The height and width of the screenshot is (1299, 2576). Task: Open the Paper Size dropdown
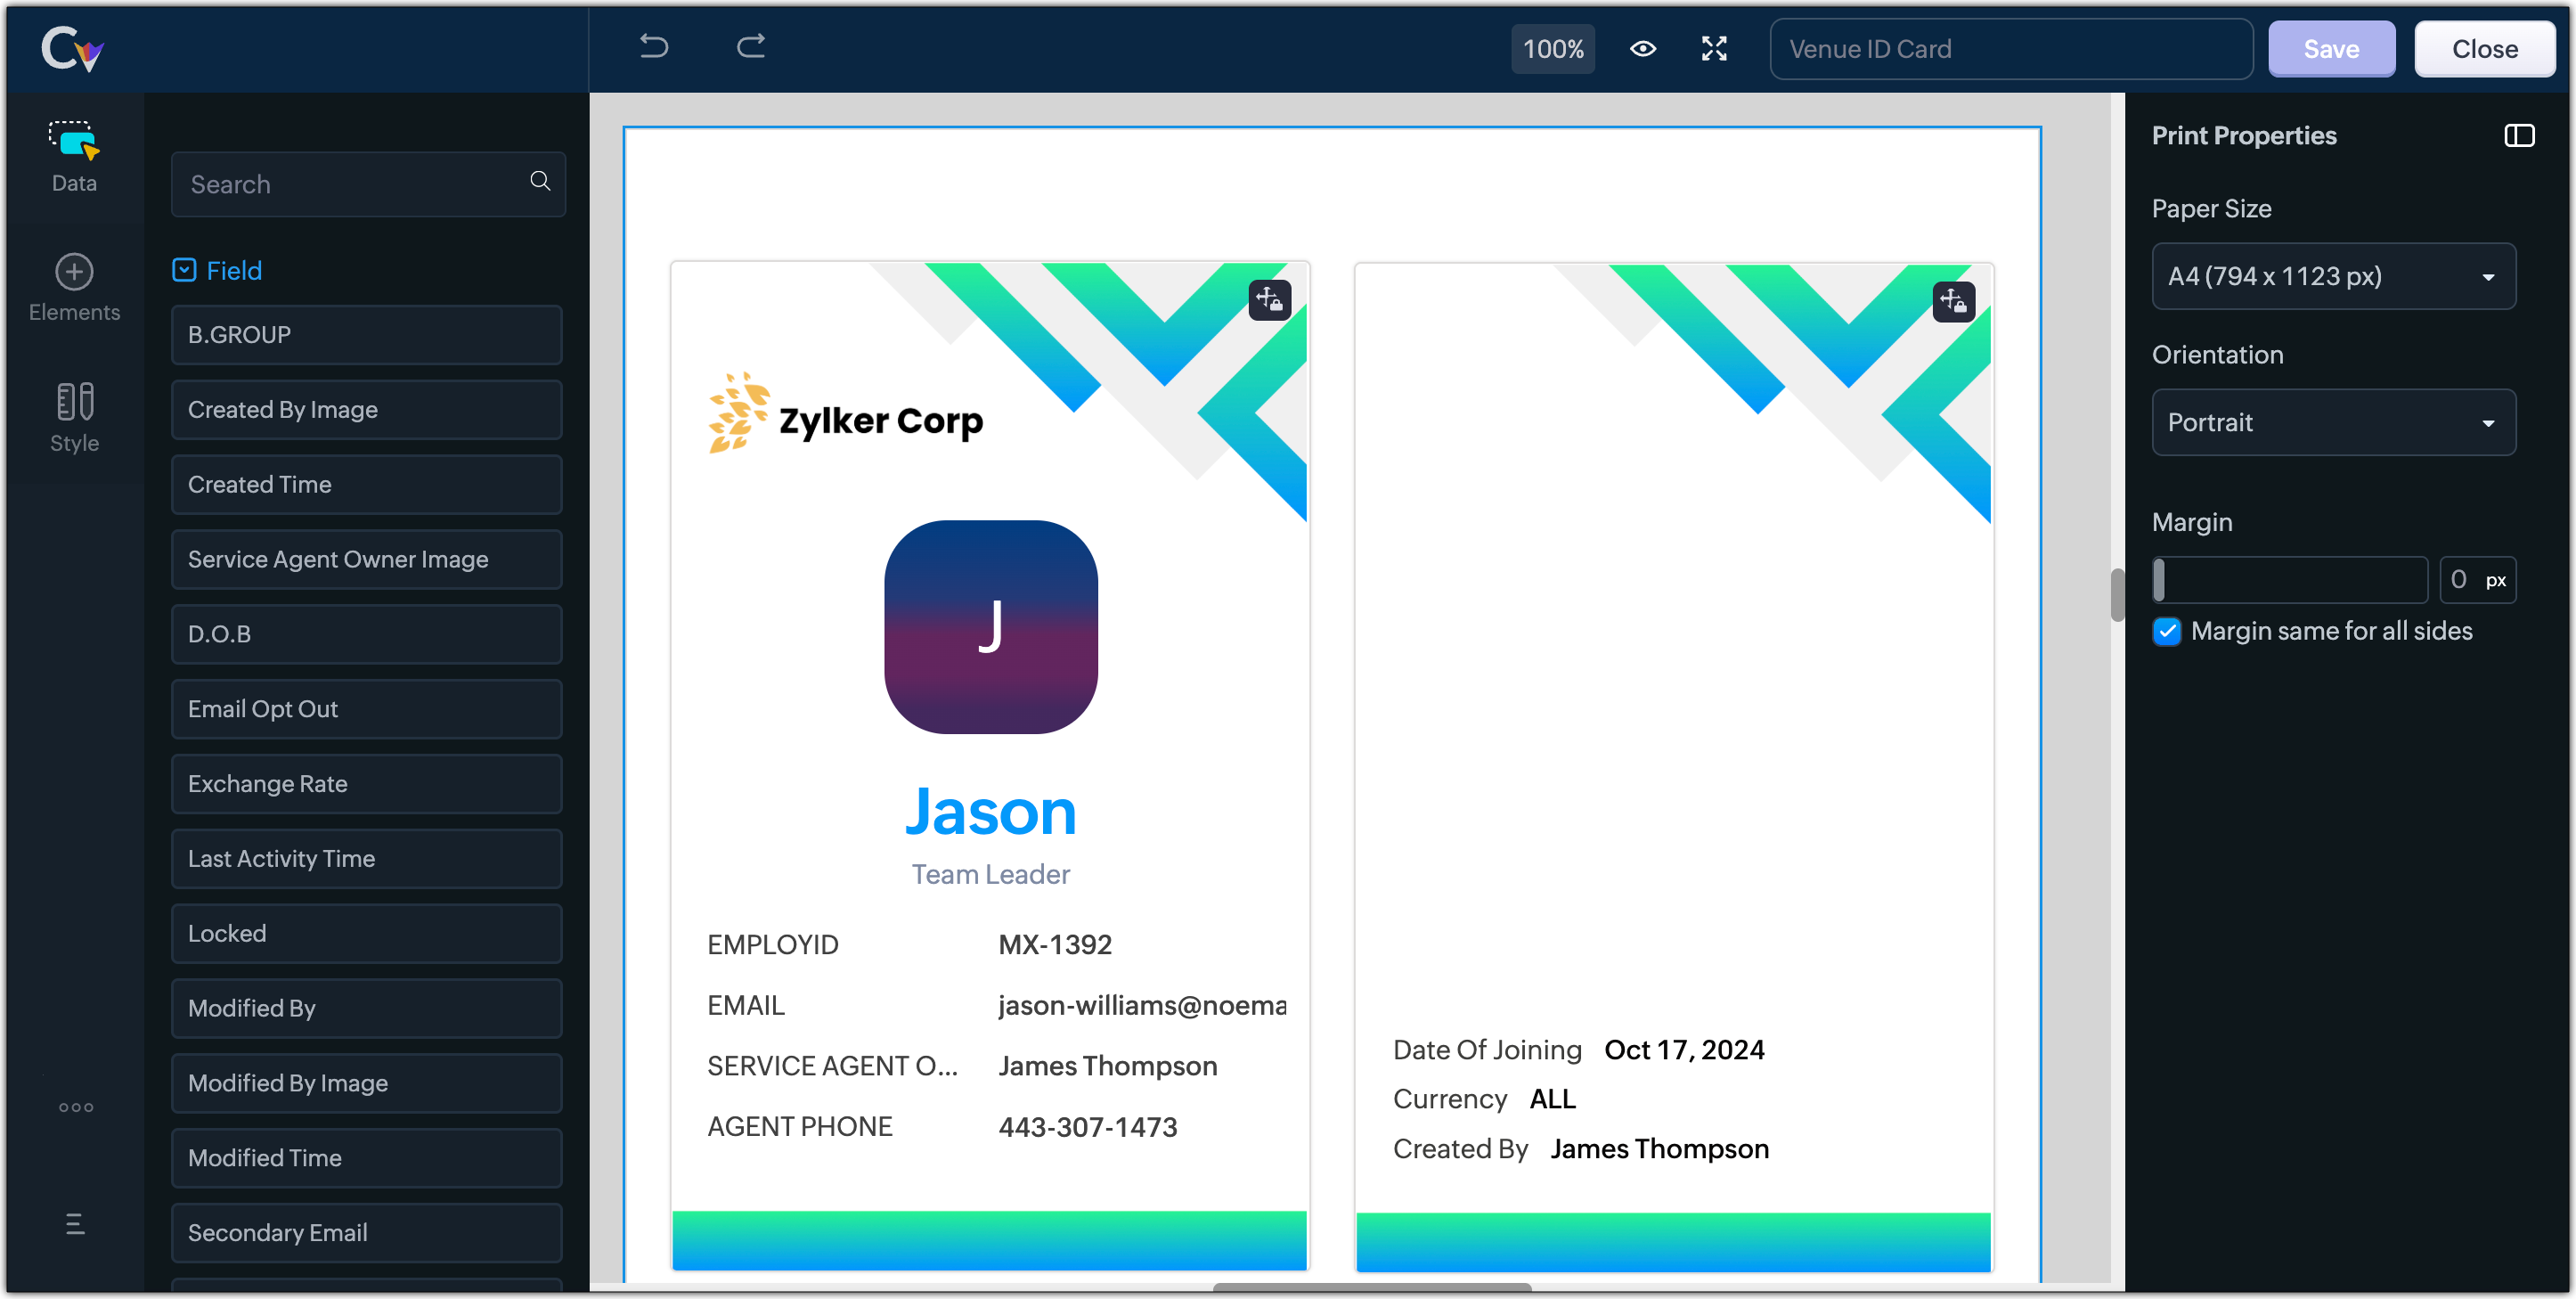pyautogui.click(x=2333, y=277)
